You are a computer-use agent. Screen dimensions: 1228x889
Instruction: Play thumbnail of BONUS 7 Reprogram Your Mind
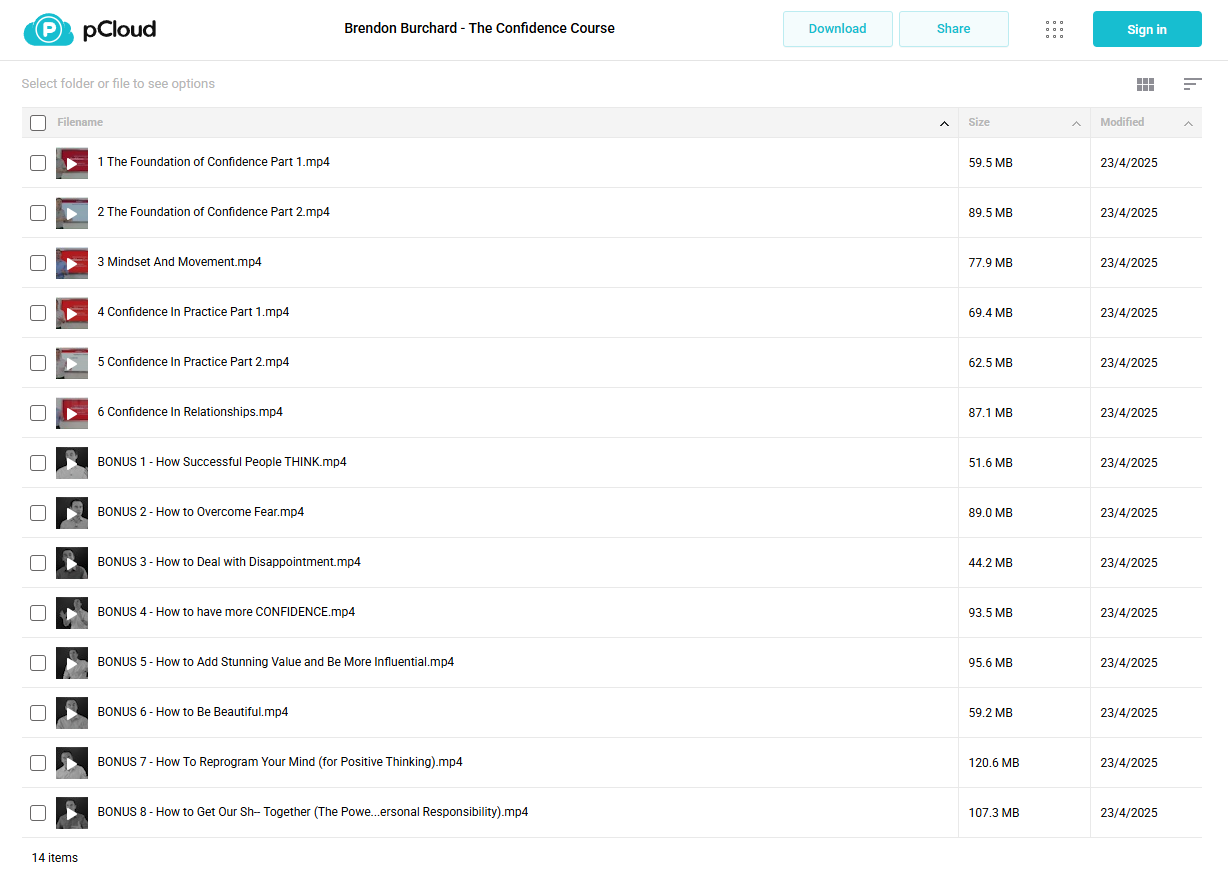[x=72, y=763]
